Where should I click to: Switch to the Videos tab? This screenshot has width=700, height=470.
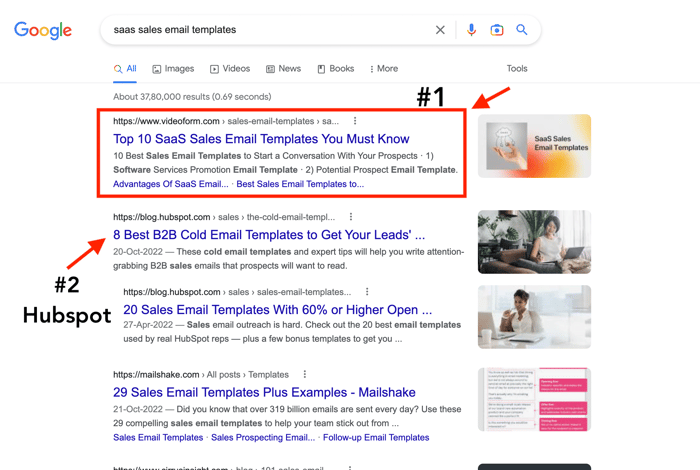coord(230,69)
